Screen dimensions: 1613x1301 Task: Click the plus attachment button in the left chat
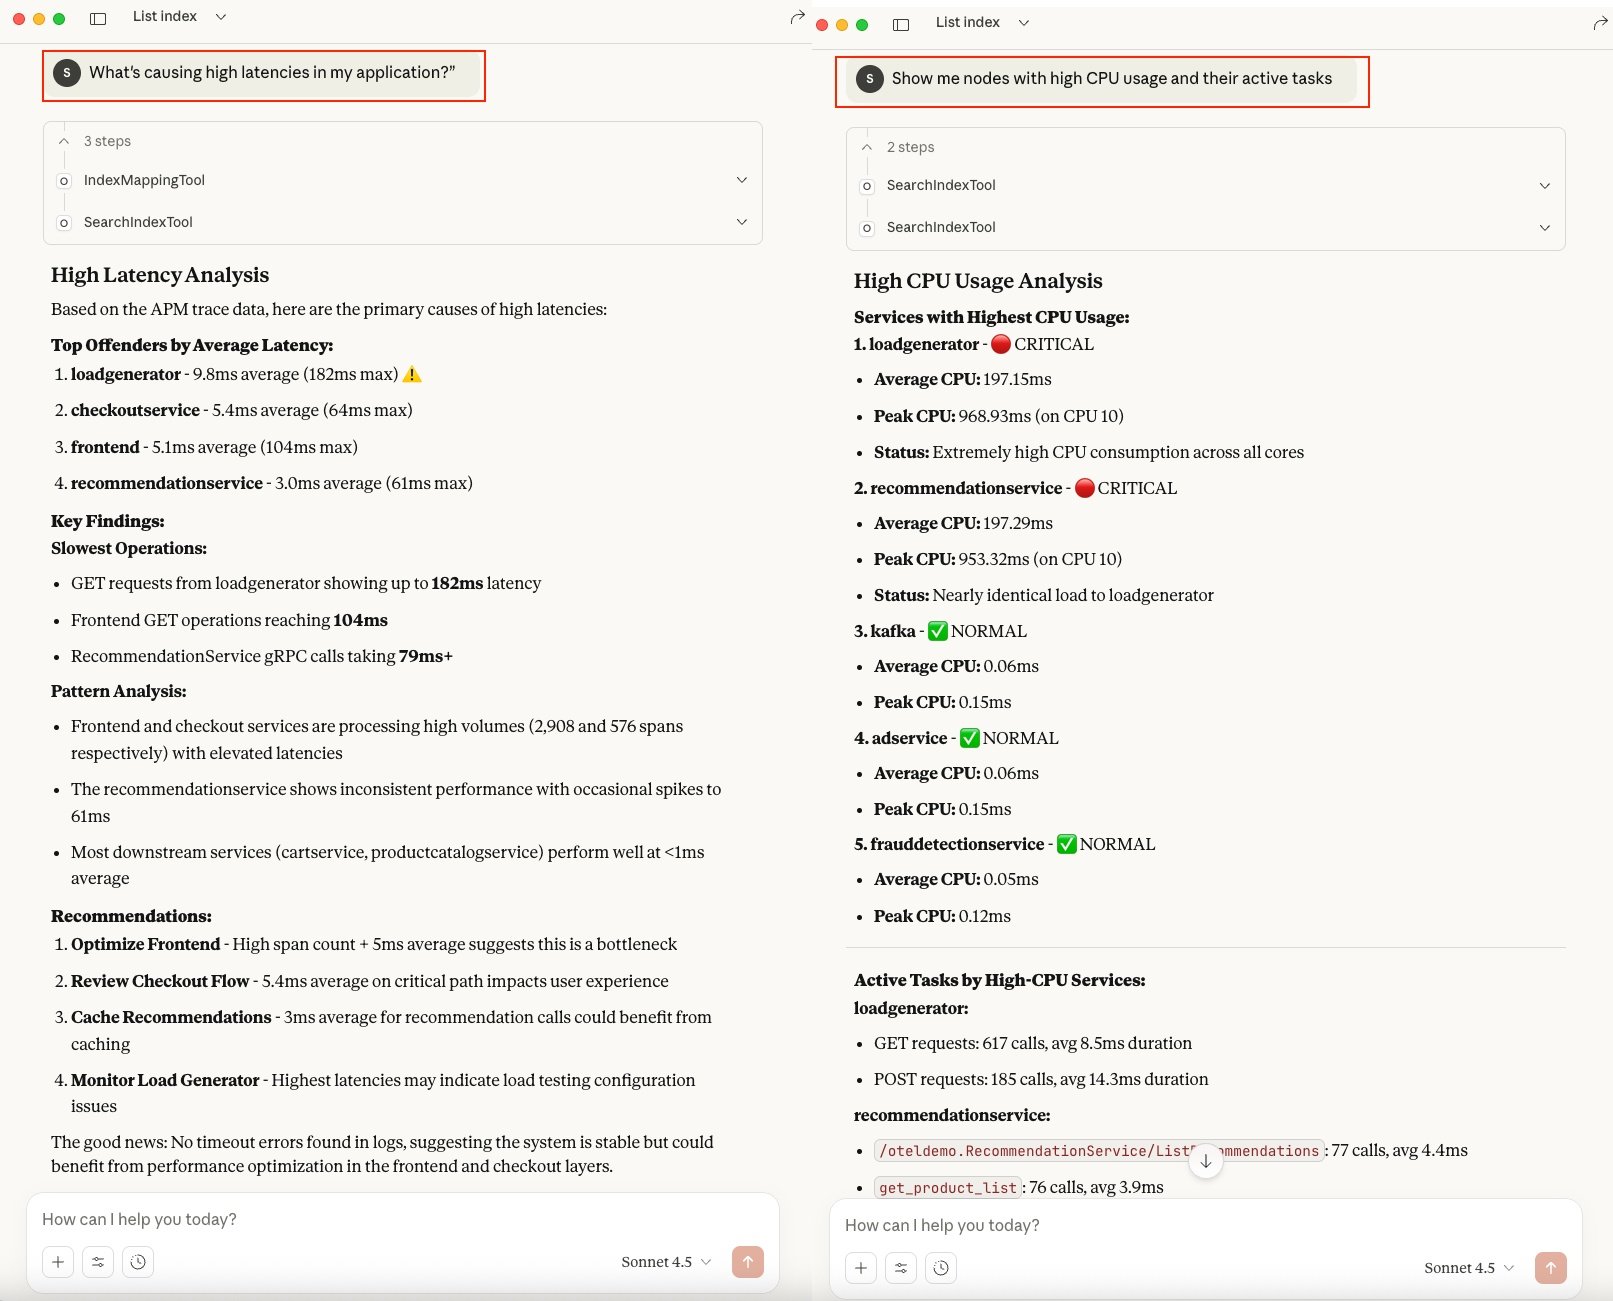pos(58,1262)
